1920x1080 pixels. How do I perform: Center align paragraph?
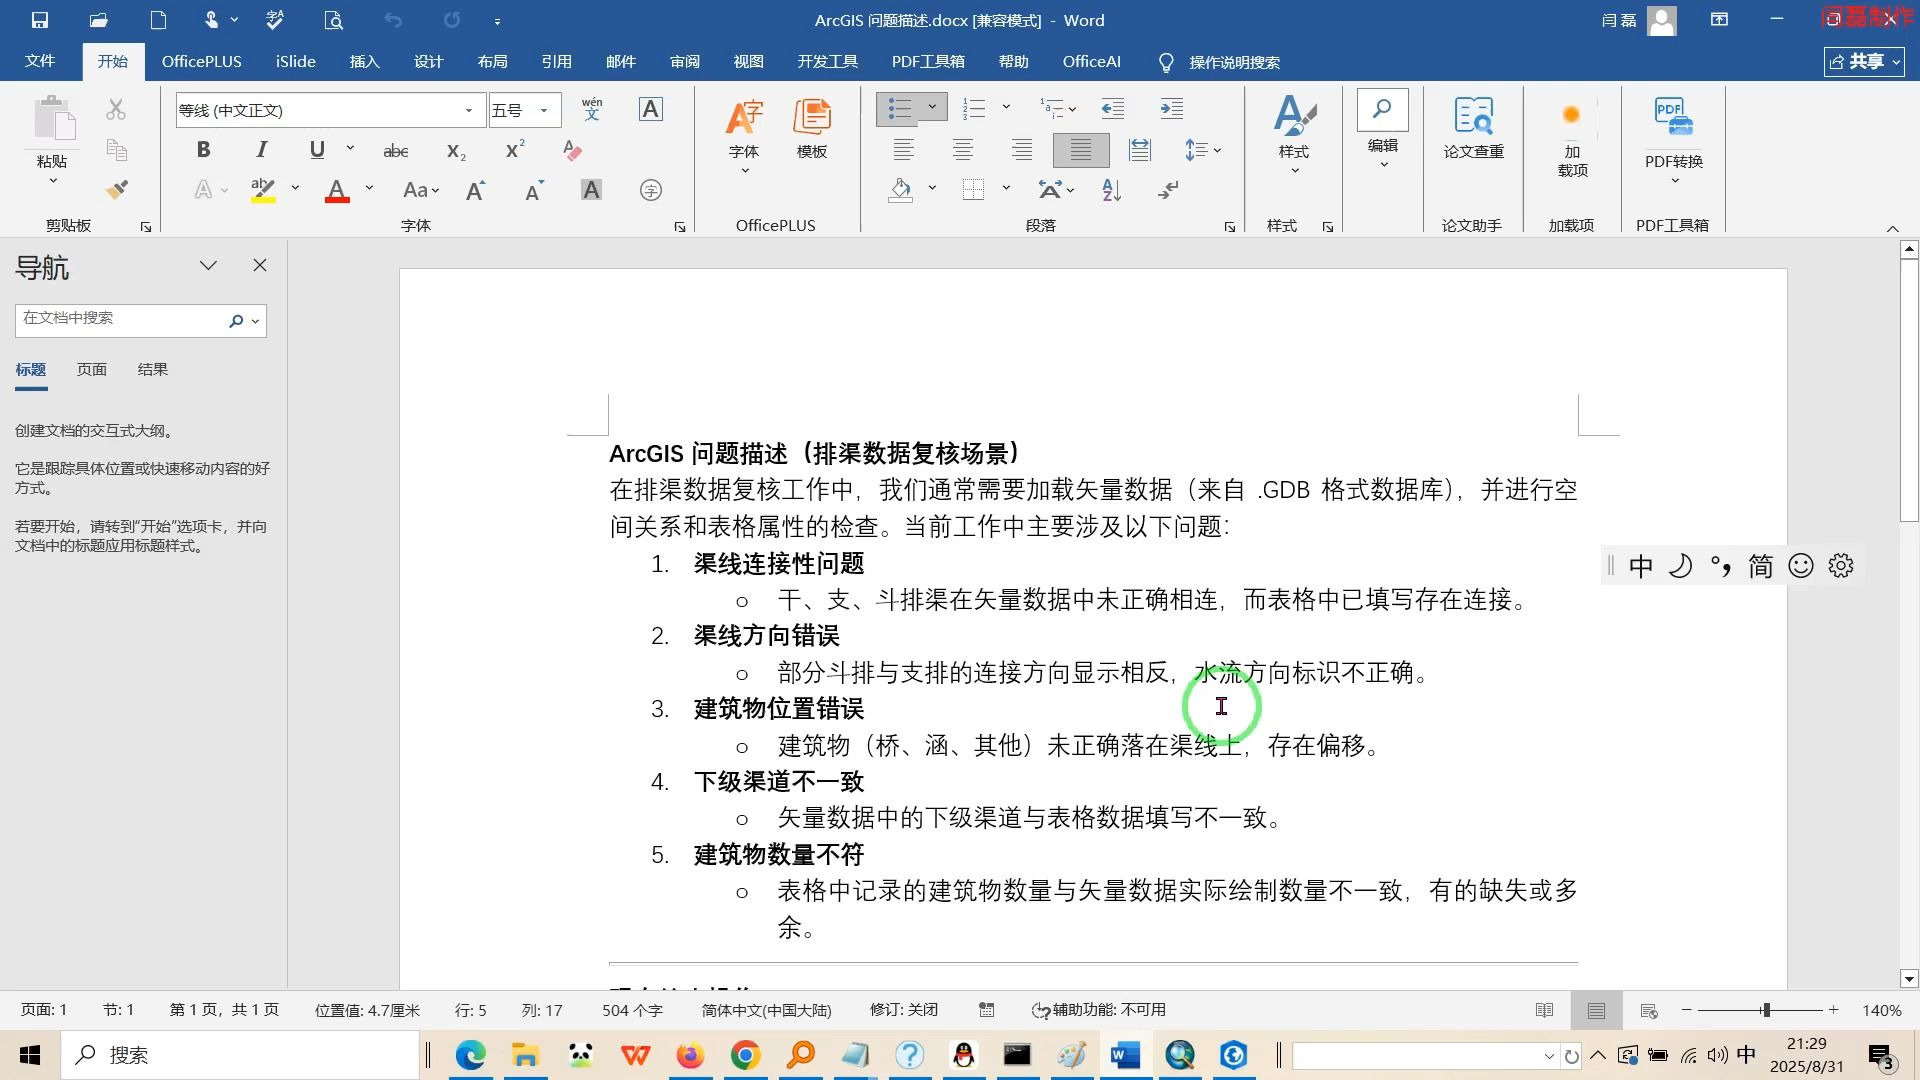click(x=962, y=150)
